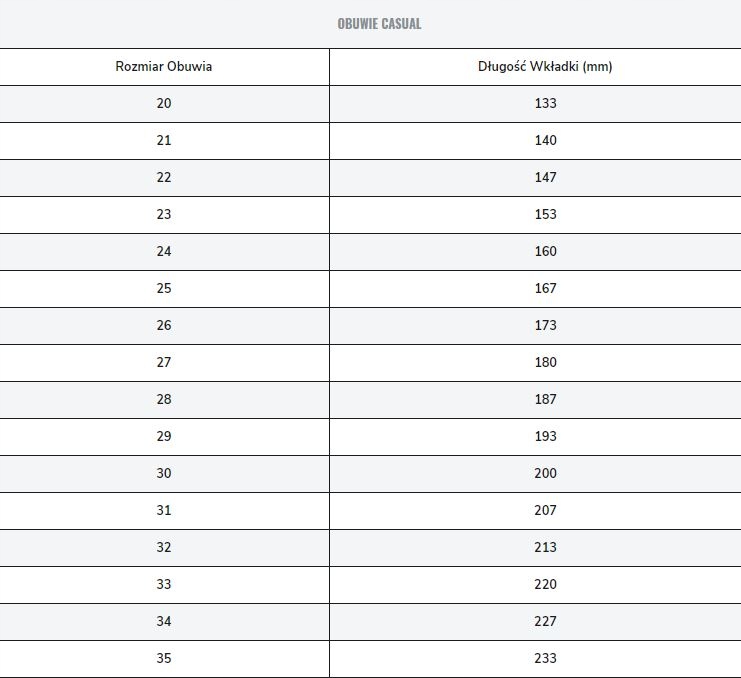Choose shoe size 26 in the table
Viewport: 741px width, 678px height.
point(164,325)
